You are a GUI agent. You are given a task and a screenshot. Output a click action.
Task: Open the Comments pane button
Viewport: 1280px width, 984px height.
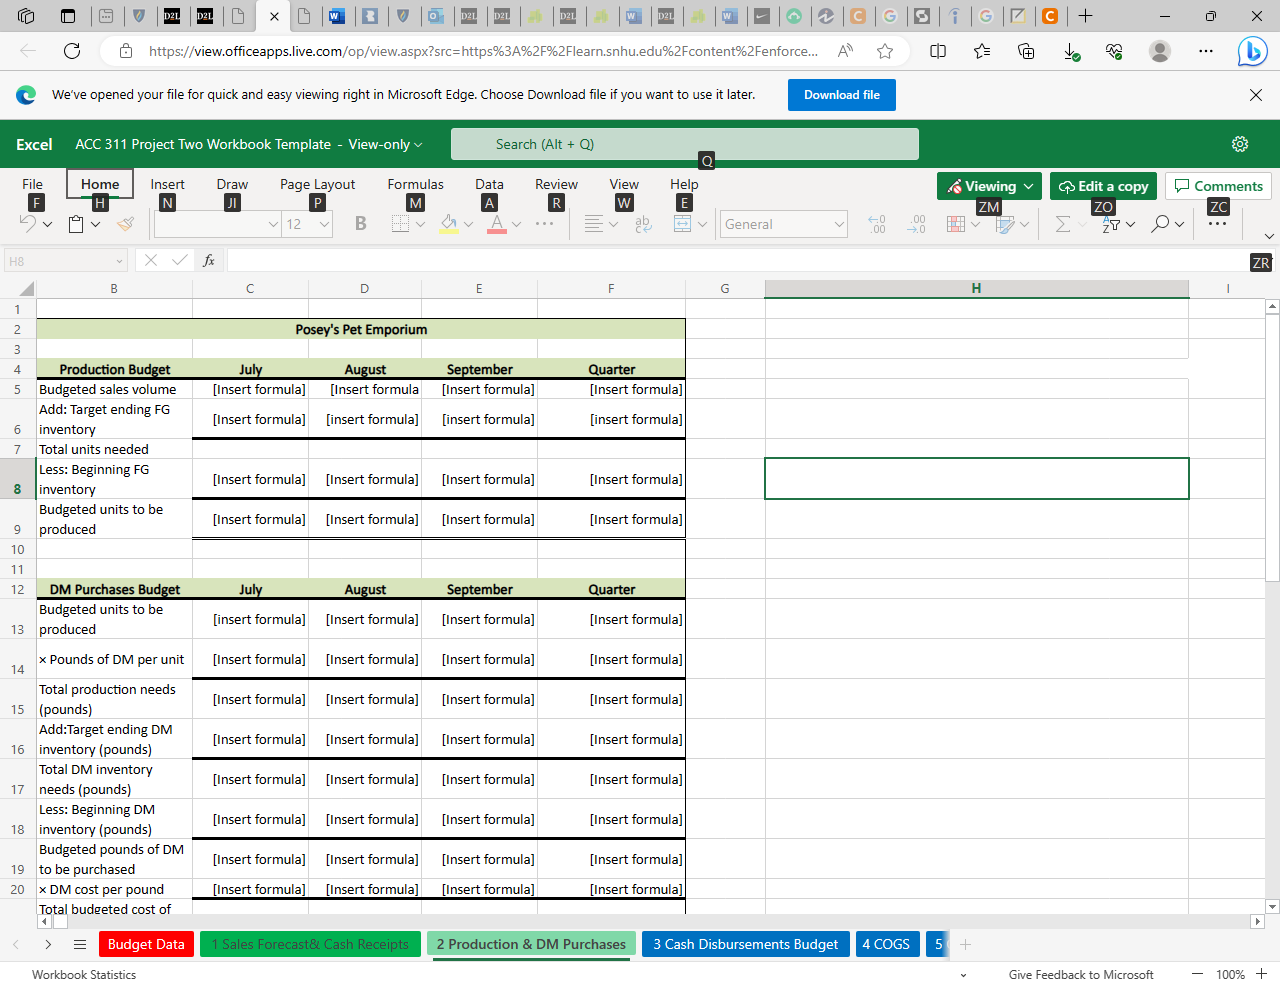click(x=1218, y=186)
